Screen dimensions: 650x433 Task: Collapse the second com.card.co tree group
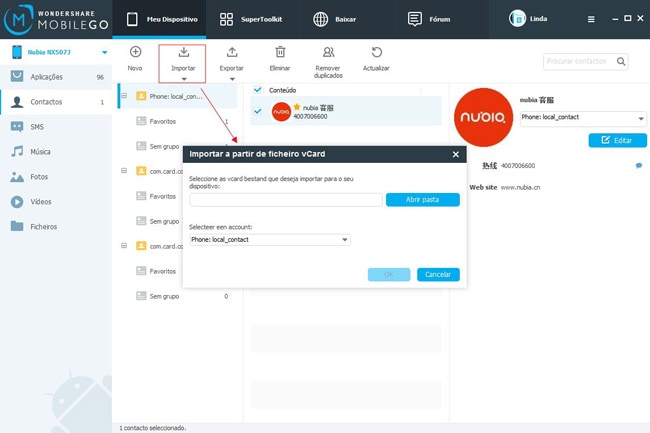coord(124,246)
